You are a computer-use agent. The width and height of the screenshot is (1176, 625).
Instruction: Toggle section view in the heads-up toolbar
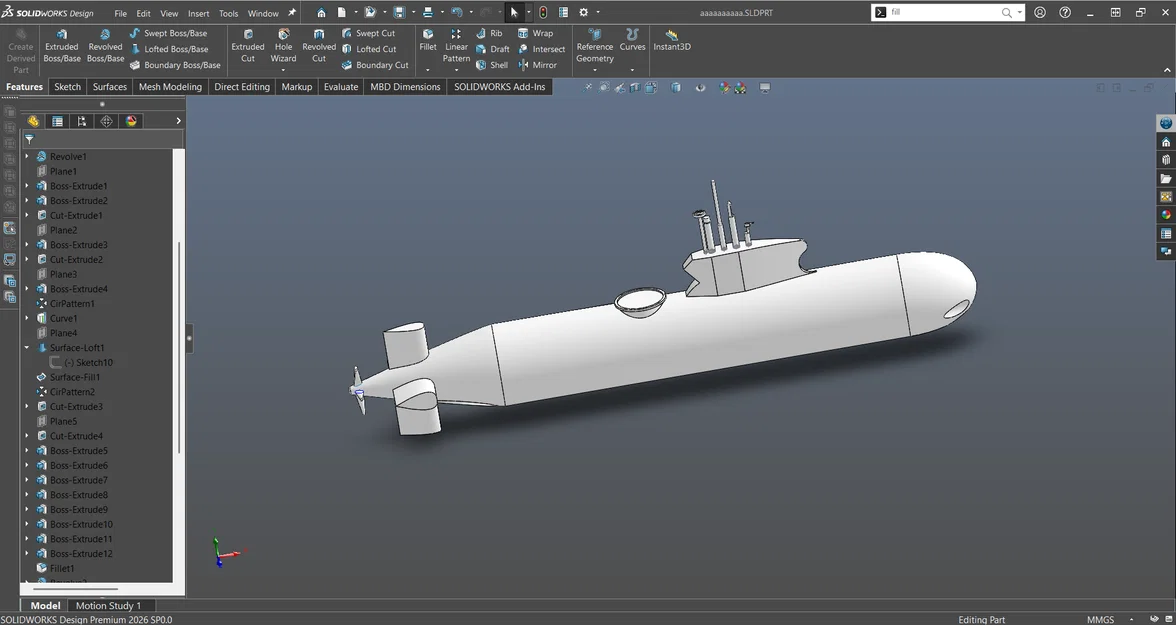coord(635,87)
